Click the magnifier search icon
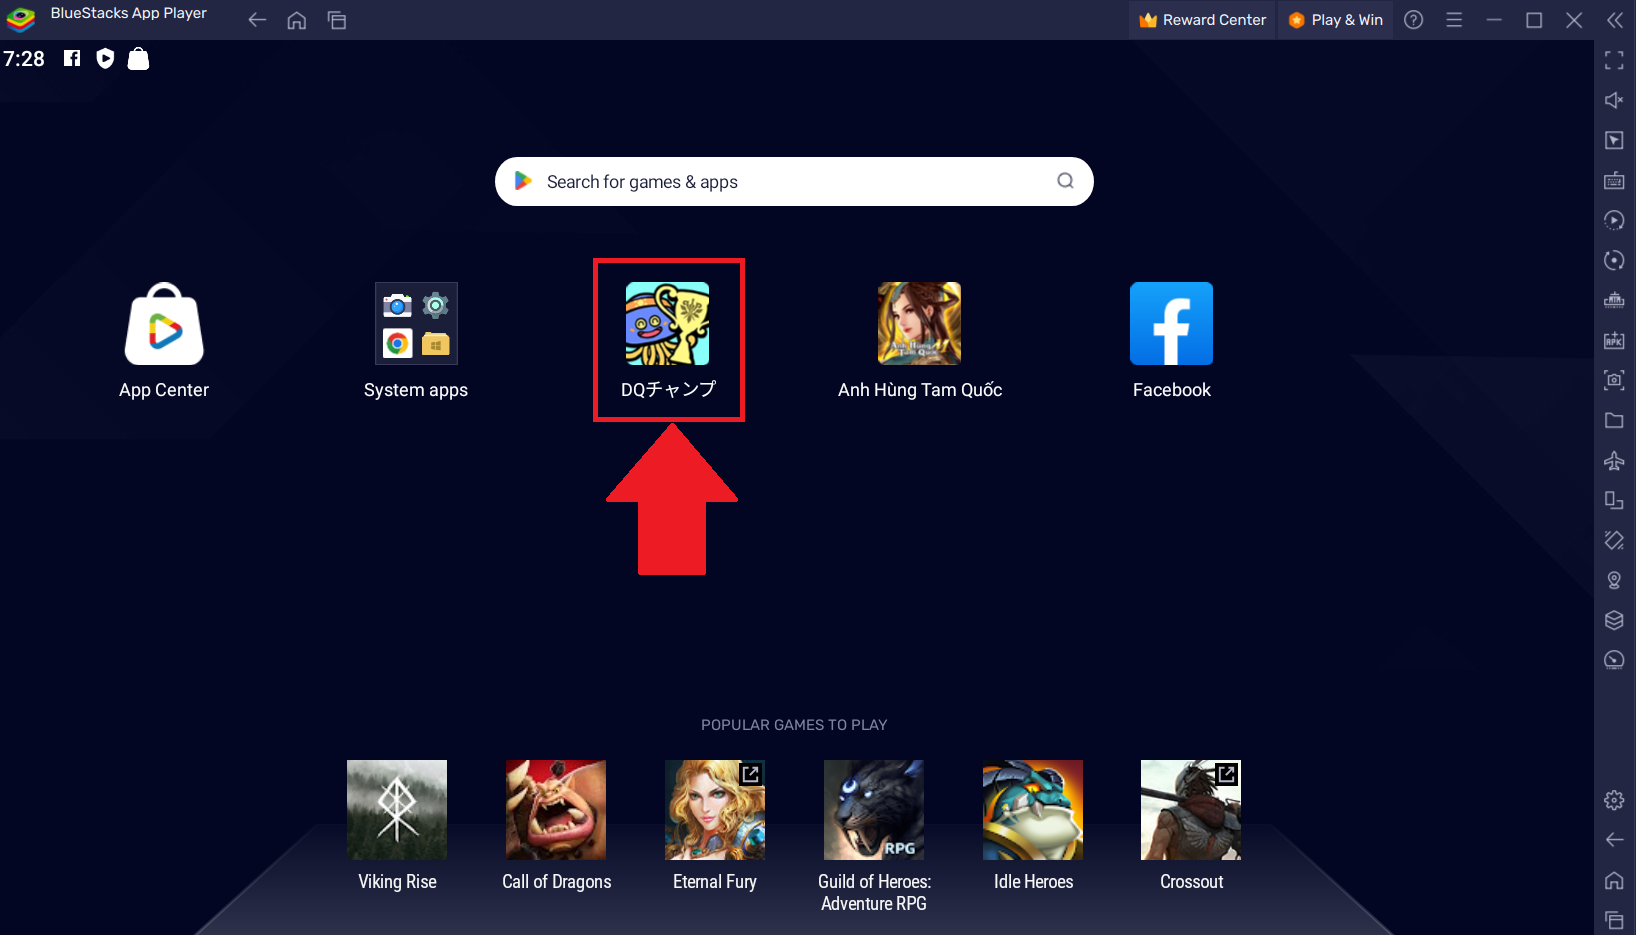1636x935 pixels. pyautogui.click(x=1065, y=181)
